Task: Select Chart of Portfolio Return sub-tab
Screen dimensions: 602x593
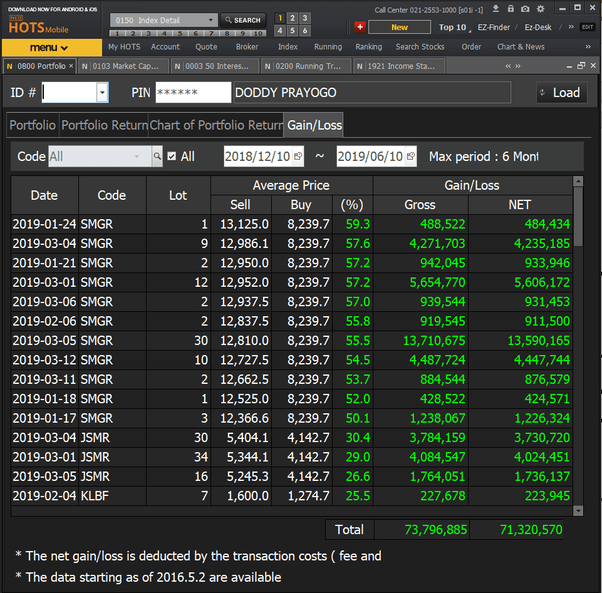Action: click(x=216, y=125)
